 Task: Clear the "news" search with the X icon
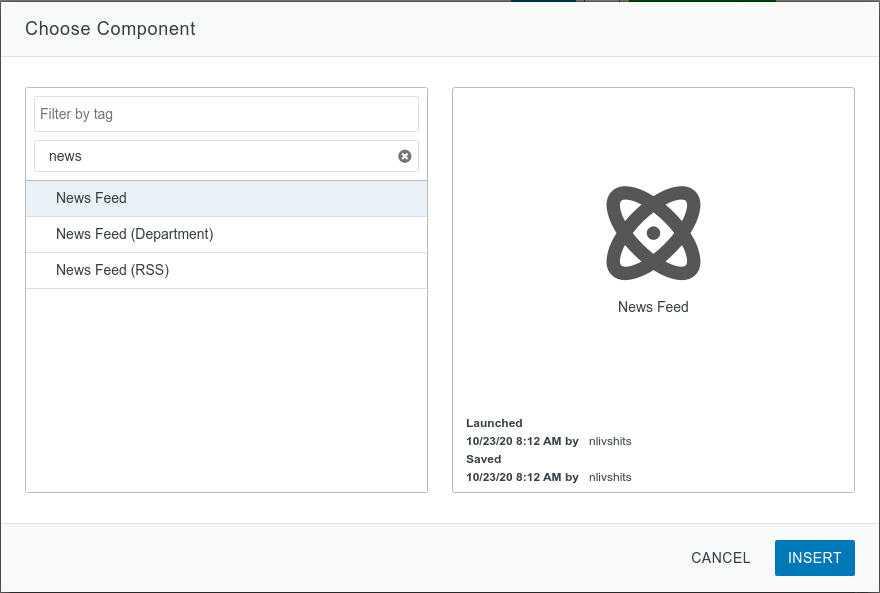405,156
